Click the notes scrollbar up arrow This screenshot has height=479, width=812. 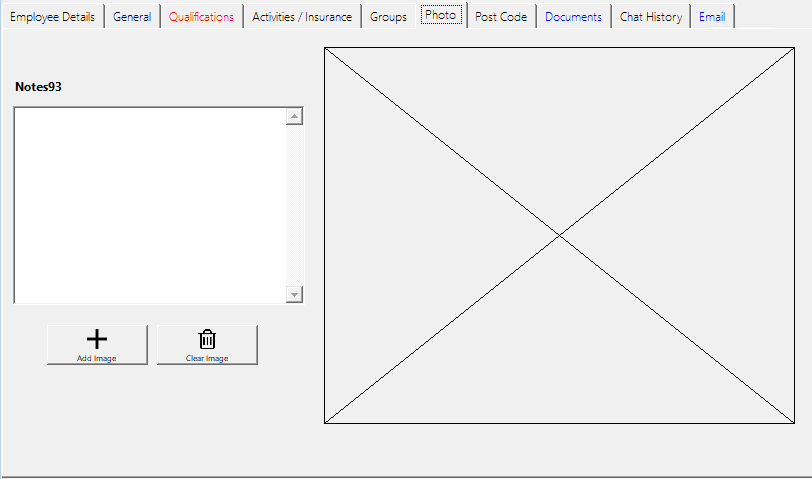tap(294, 117)
